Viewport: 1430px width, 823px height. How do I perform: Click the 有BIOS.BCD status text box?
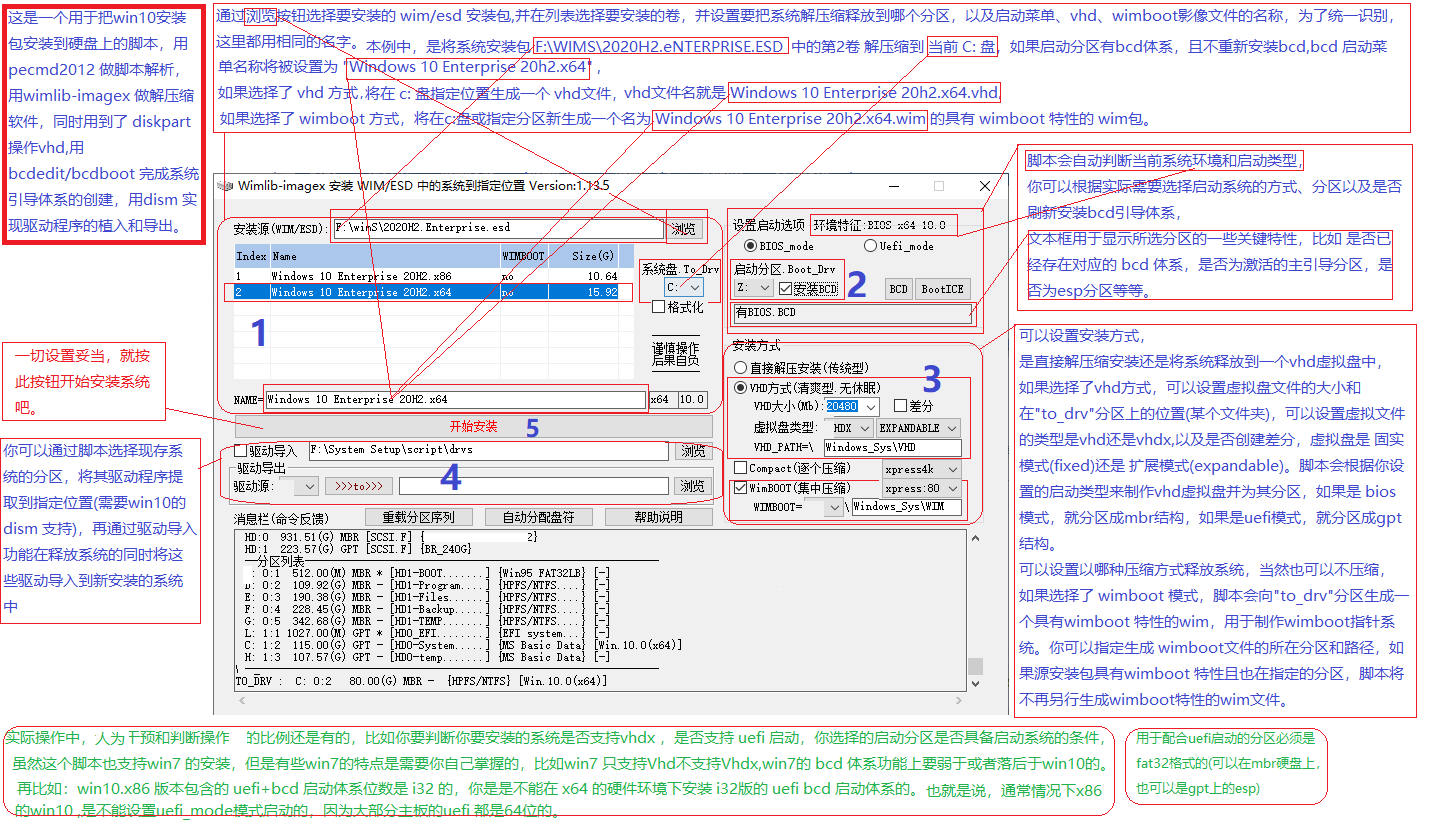click(x=852, y=313)
